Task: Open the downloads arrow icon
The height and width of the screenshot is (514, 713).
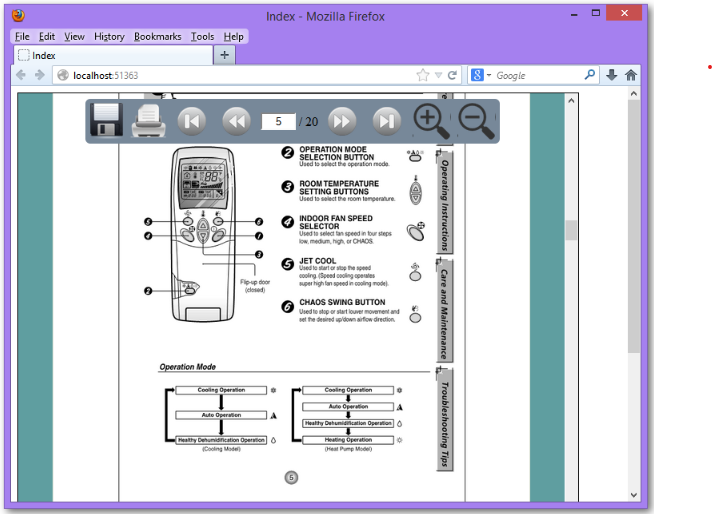Action: pos(612,75)
